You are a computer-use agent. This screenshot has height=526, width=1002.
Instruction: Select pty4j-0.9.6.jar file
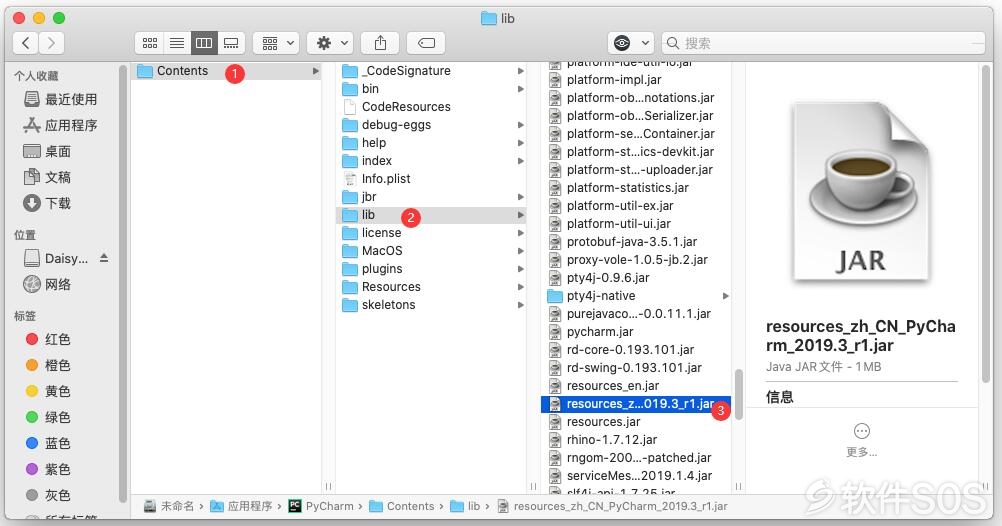click(636, 278)
